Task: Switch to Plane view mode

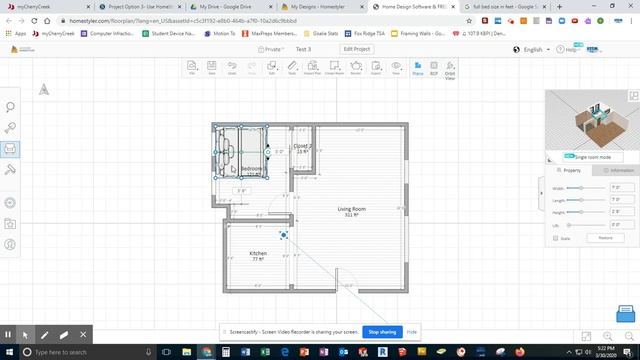Action: (x=418, y=68)
